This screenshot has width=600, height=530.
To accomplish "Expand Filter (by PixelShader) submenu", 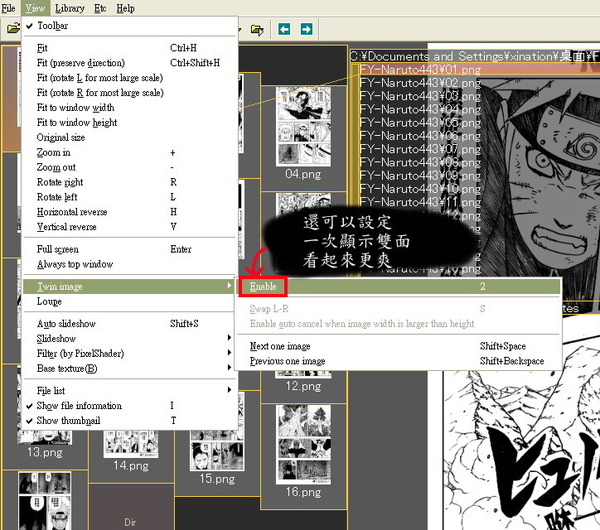I will (129, 354).
